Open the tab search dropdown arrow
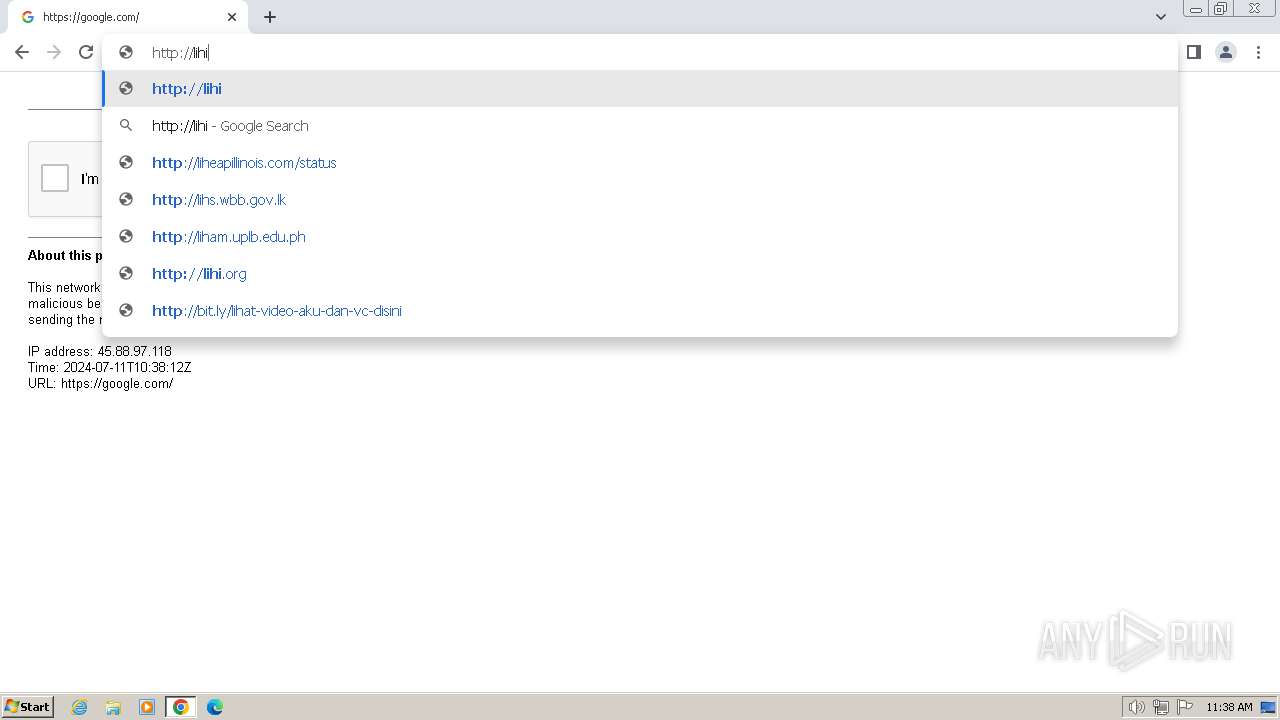Viewport: 1280px width, 720px height. [x=1160, y=17]
